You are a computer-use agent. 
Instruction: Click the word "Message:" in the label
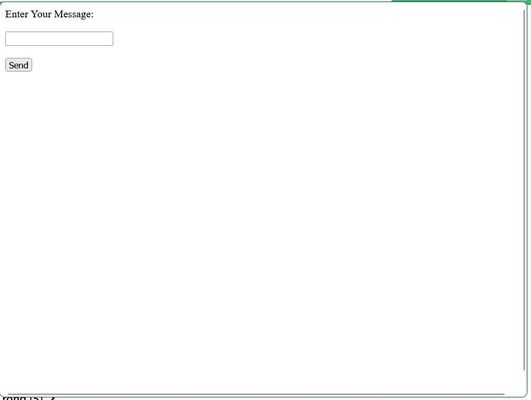[x=74, y=14]
